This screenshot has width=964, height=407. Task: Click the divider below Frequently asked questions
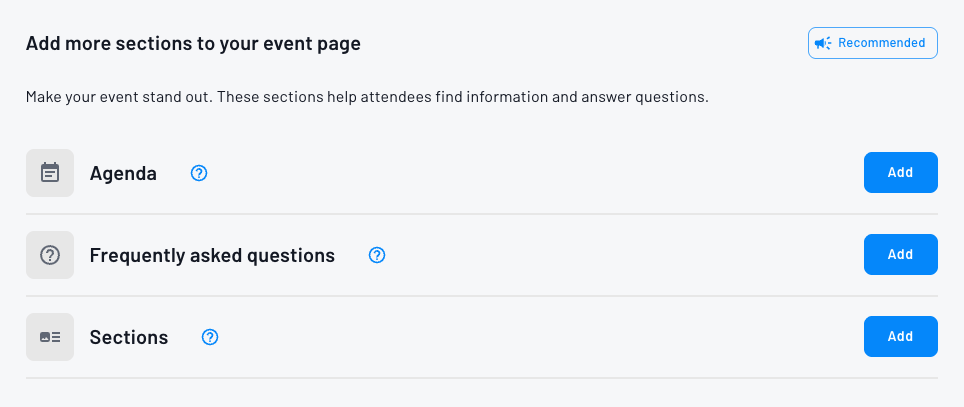coord(482,296)
